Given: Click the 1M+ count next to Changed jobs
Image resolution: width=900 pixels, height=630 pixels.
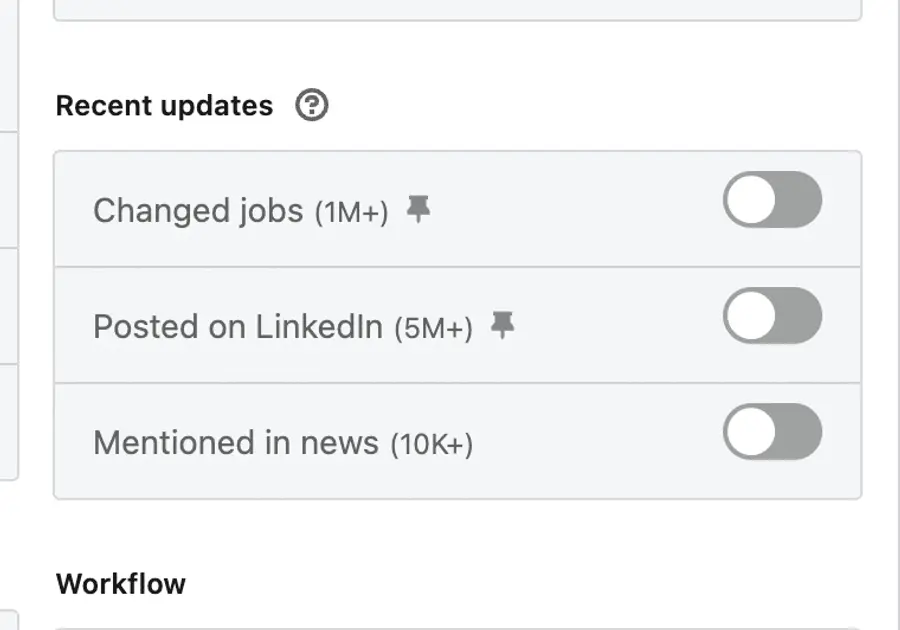Looking at the screenshot, I should [352, 213].
